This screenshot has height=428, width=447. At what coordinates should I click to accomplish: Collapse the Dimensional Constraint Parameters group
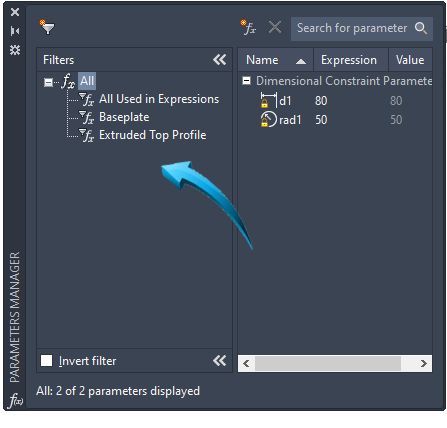click(x=246, y=81)
